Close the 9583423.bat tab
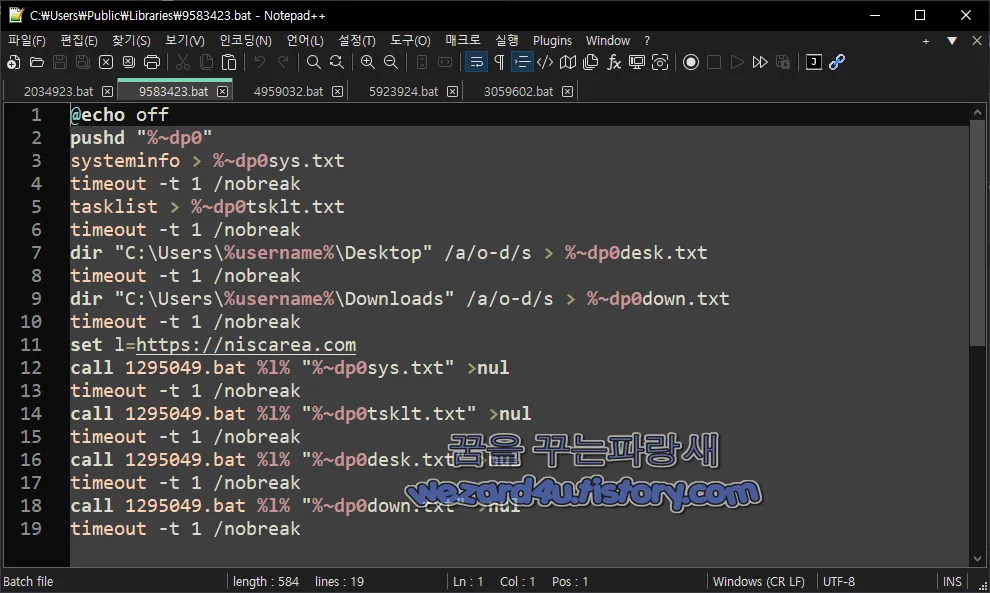This screenshot has height=593, width=990. pos(222,92)
